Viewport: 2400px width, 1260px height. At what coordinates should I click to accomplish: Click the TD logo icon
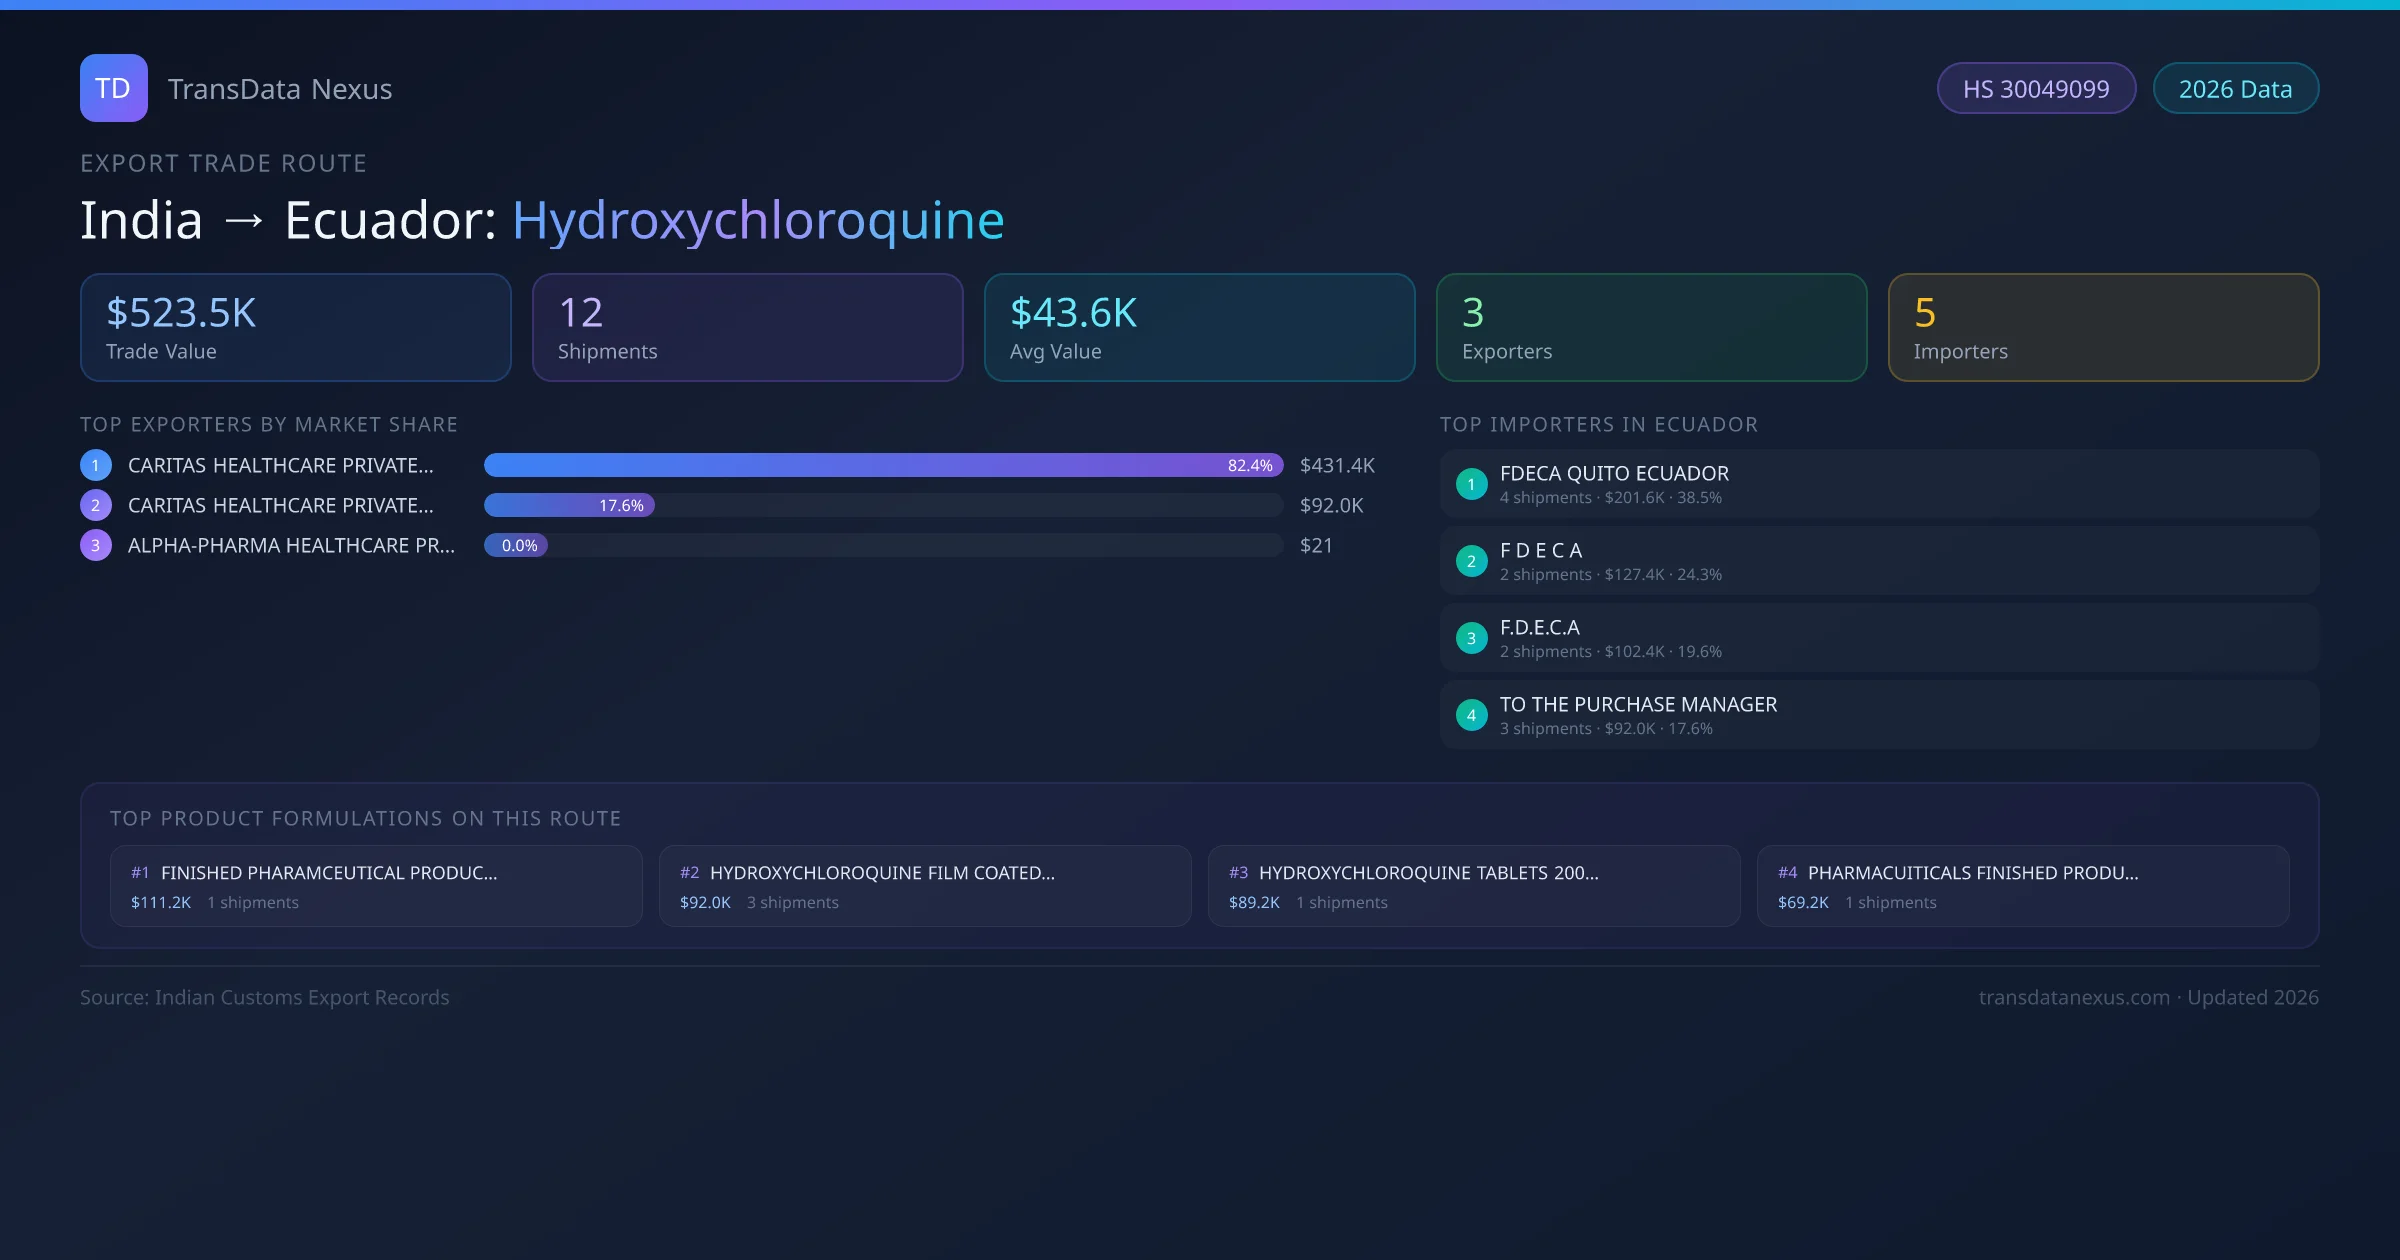[x=113, y=88]
